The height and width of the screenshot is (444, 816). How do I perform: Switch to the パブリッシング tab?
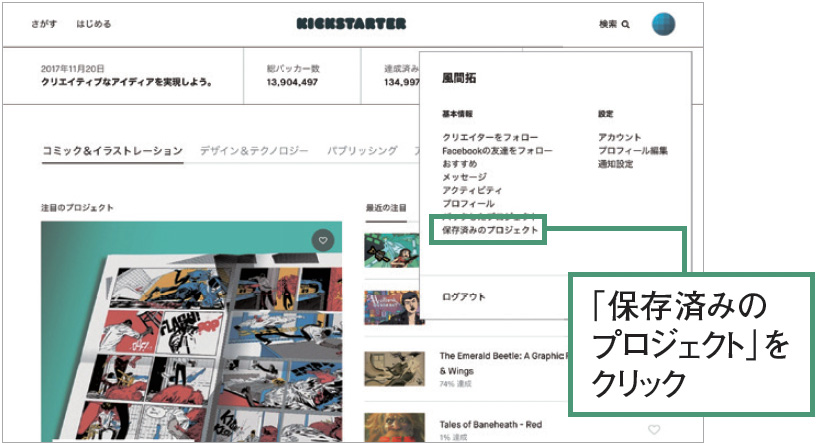click(362, 151)
